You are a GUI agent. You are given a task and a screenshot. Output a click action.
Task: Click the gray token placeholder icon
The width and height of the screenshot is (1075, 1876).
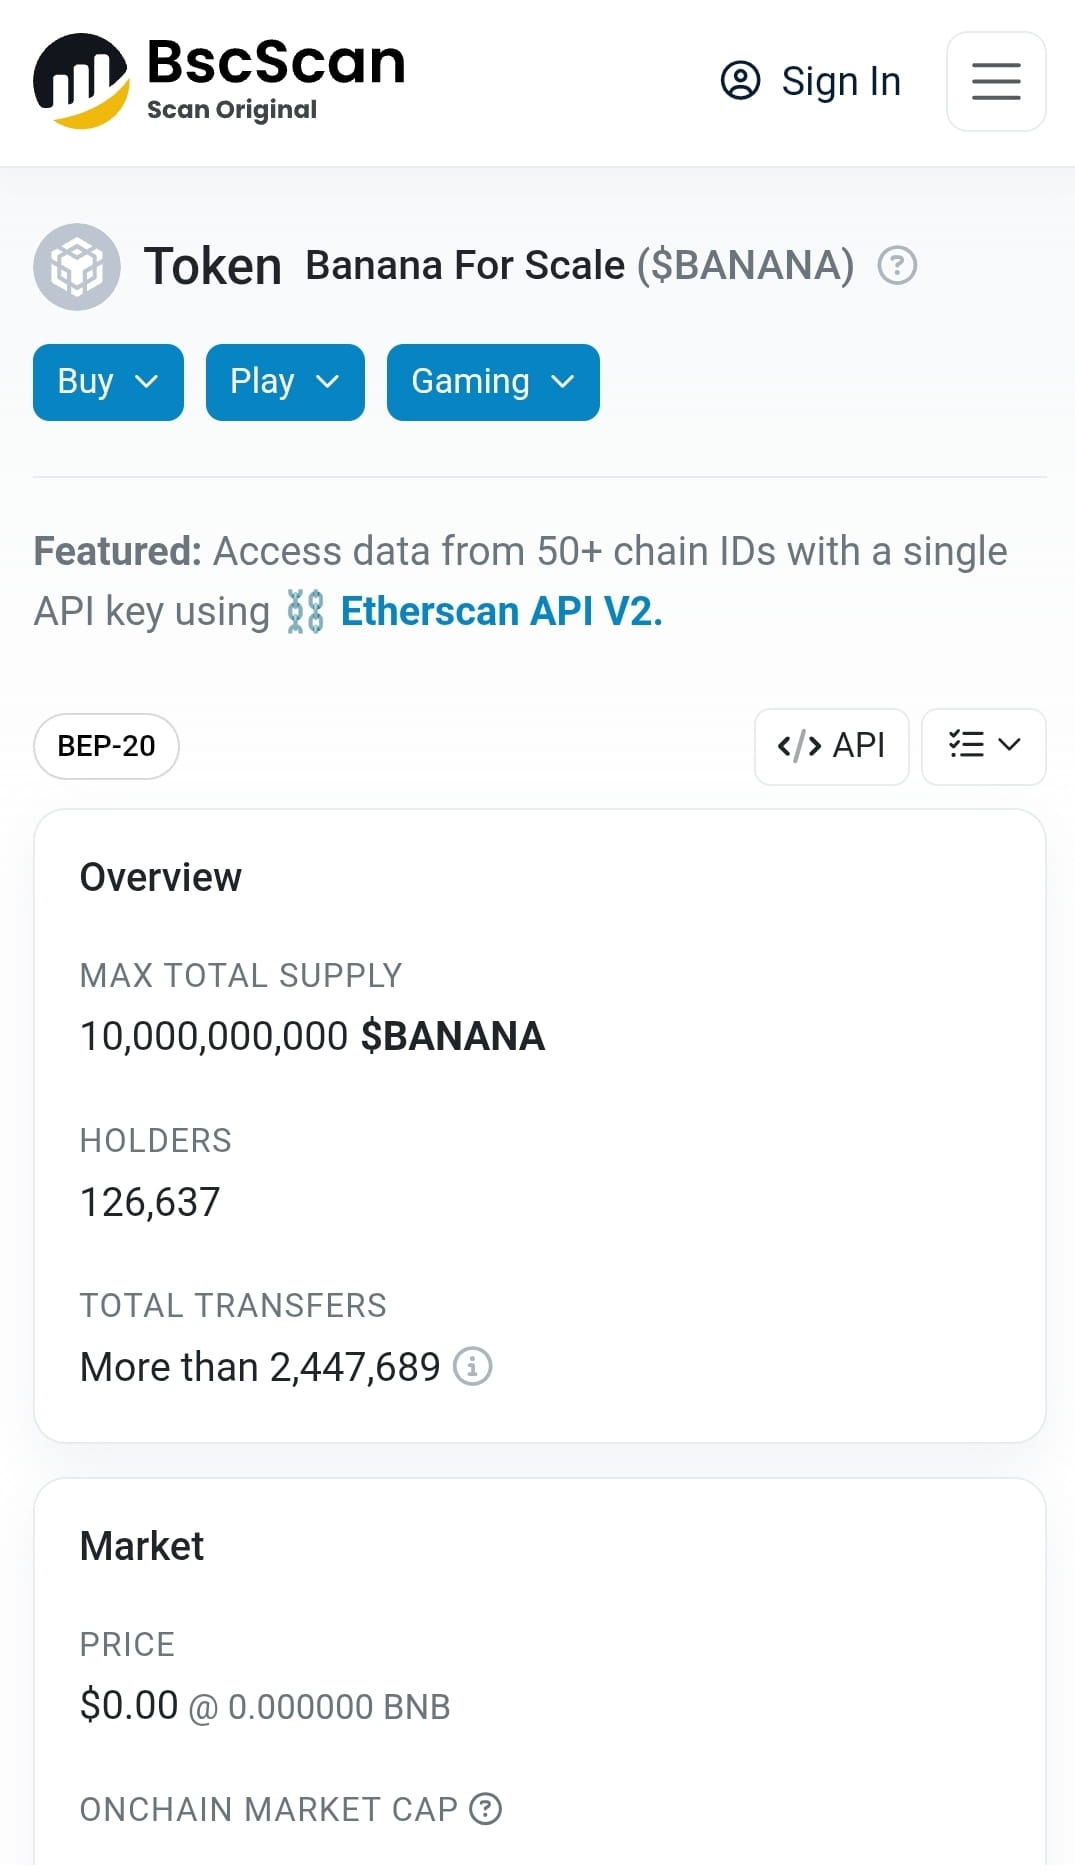point(77,267)
